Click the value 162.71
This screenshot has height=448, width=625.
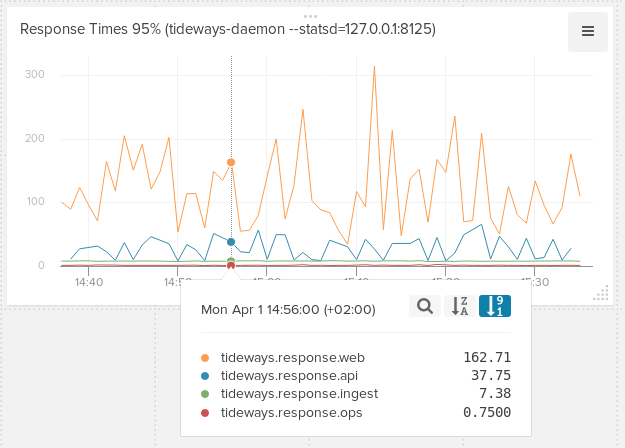pyautogui.click(x=487, y=358)
